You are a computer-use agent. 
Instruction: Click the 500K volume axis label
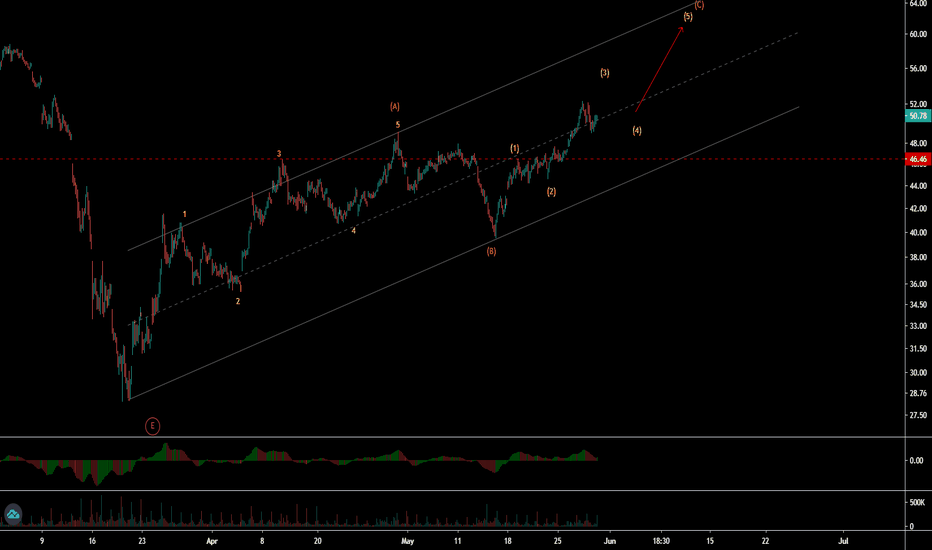(x=917, y=502)
